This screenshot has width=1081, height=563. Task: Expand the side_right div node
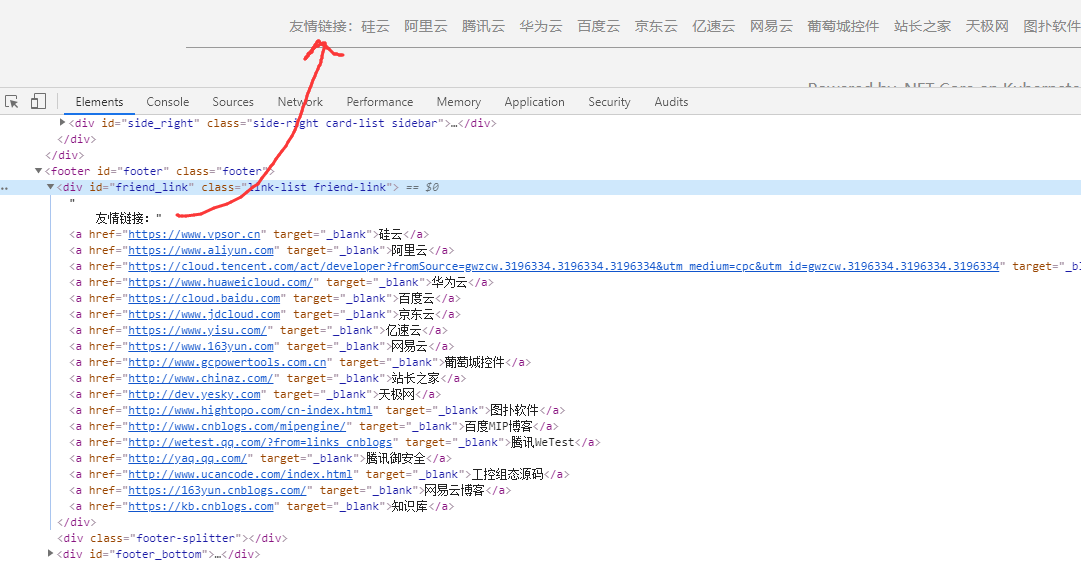click(x=63, y=123)
